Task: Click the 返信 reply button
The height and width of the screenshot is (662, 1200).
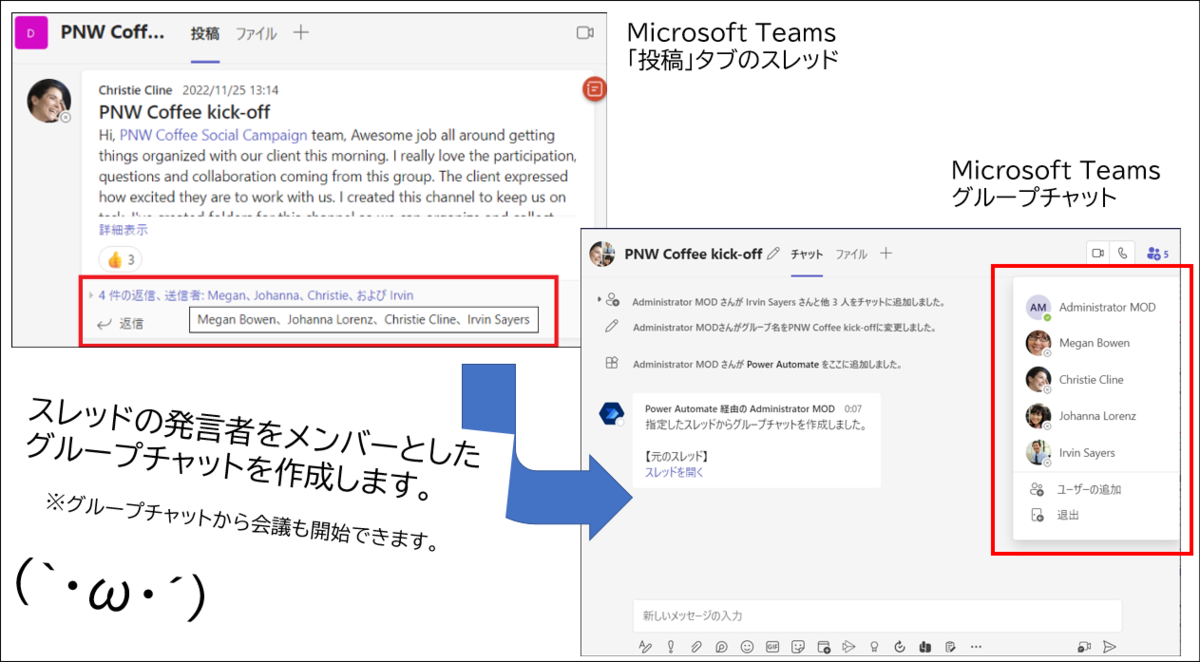Action: 120,323
